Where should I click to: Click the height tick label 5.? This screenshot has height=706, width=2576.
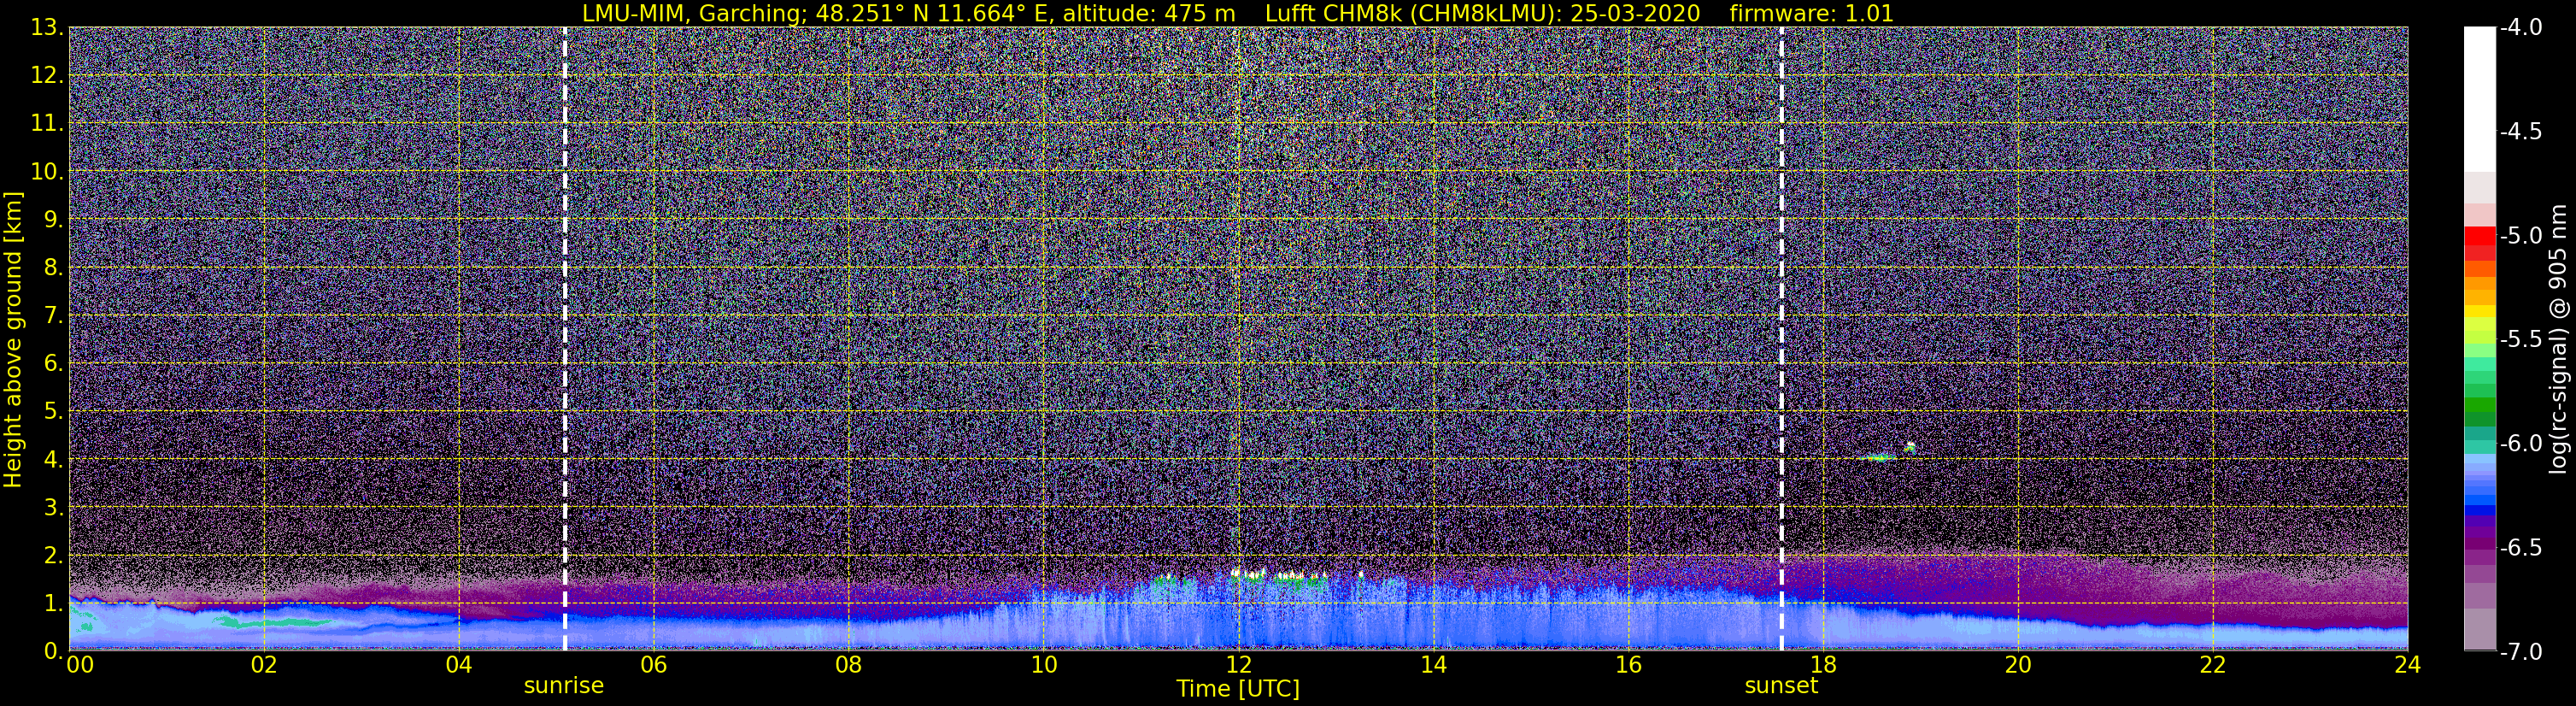(54, 412)
